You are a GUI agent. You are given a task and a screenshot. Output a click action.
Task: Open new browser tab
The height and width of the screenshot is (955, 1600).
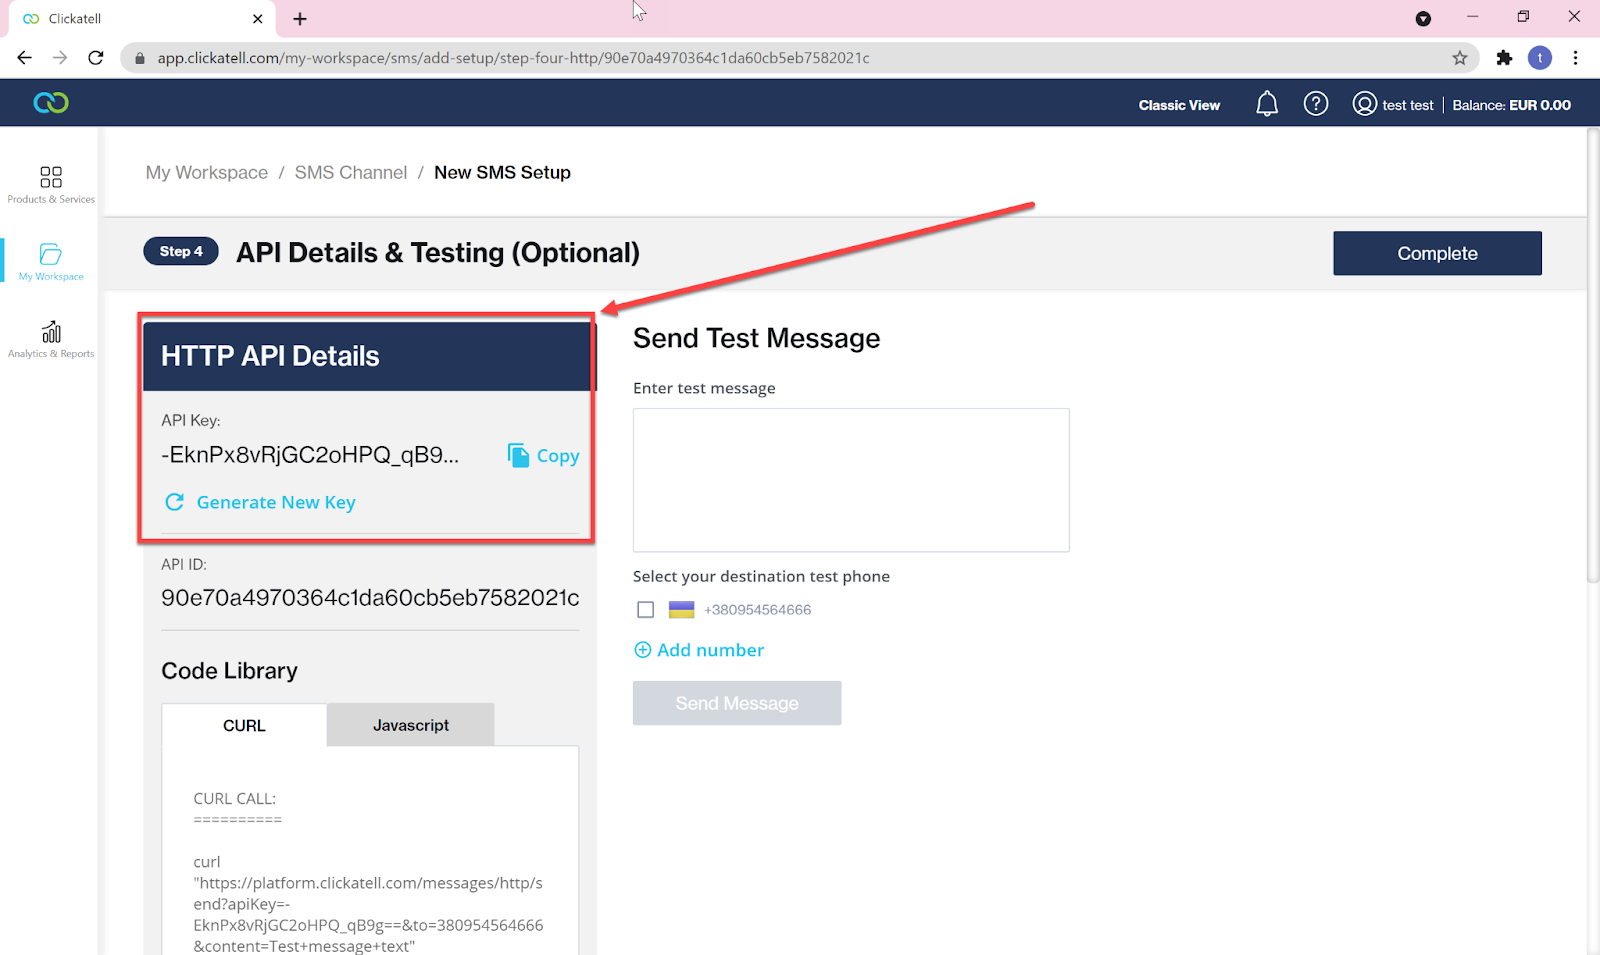click(300, 19)
